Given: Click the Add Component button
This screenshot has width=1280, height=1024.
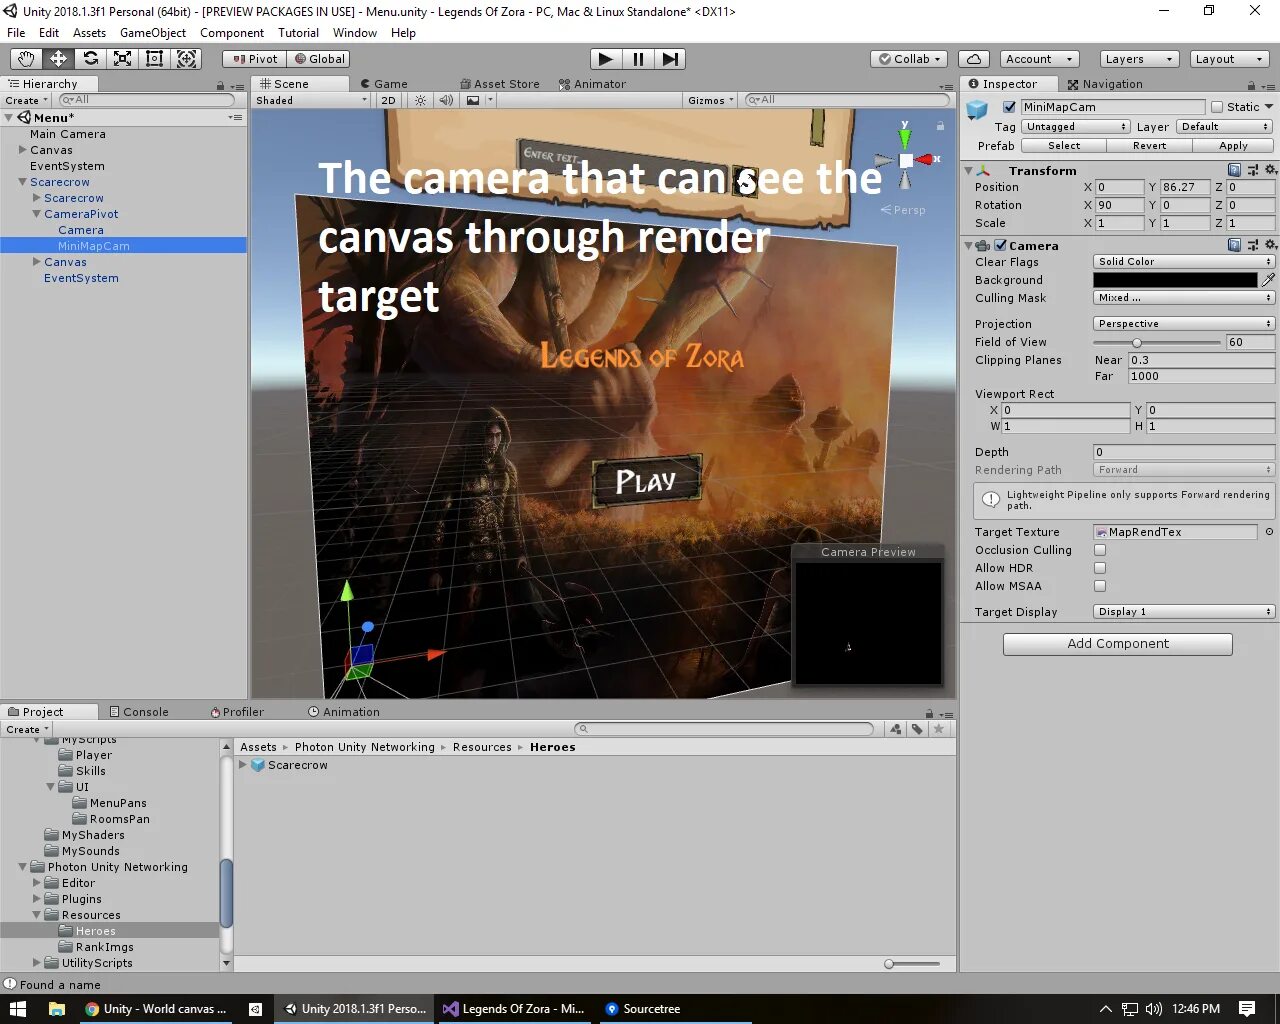Looking at the screenshot, I should tap(1118, 644).
